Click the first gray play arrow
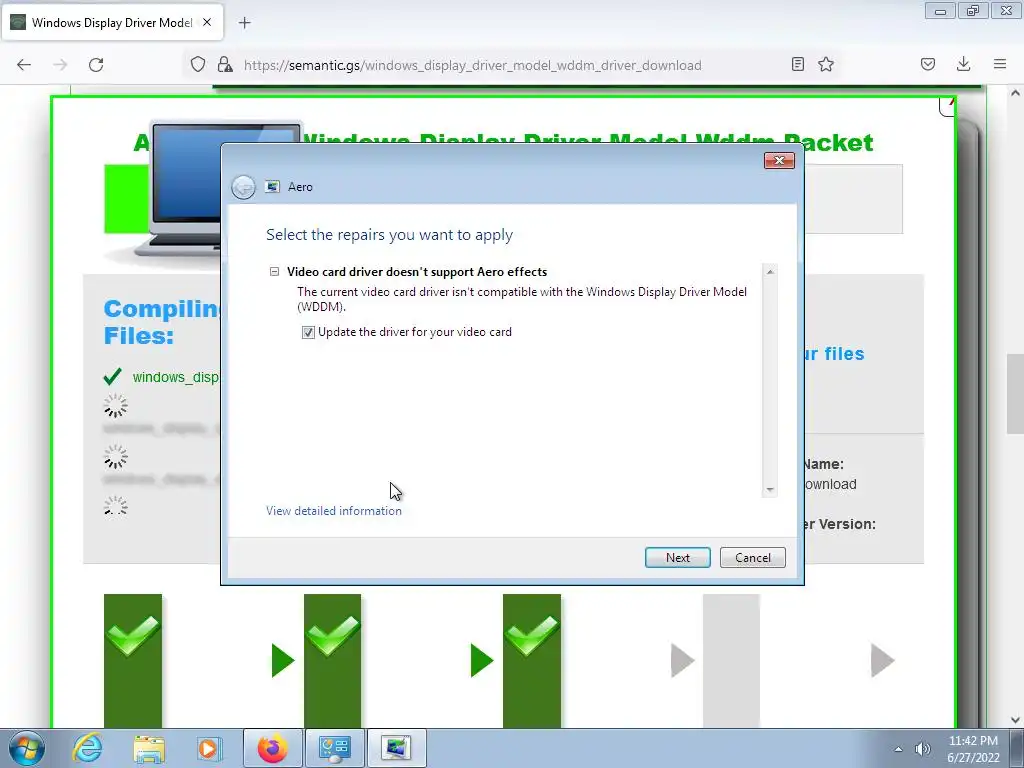 pos(682,660)
